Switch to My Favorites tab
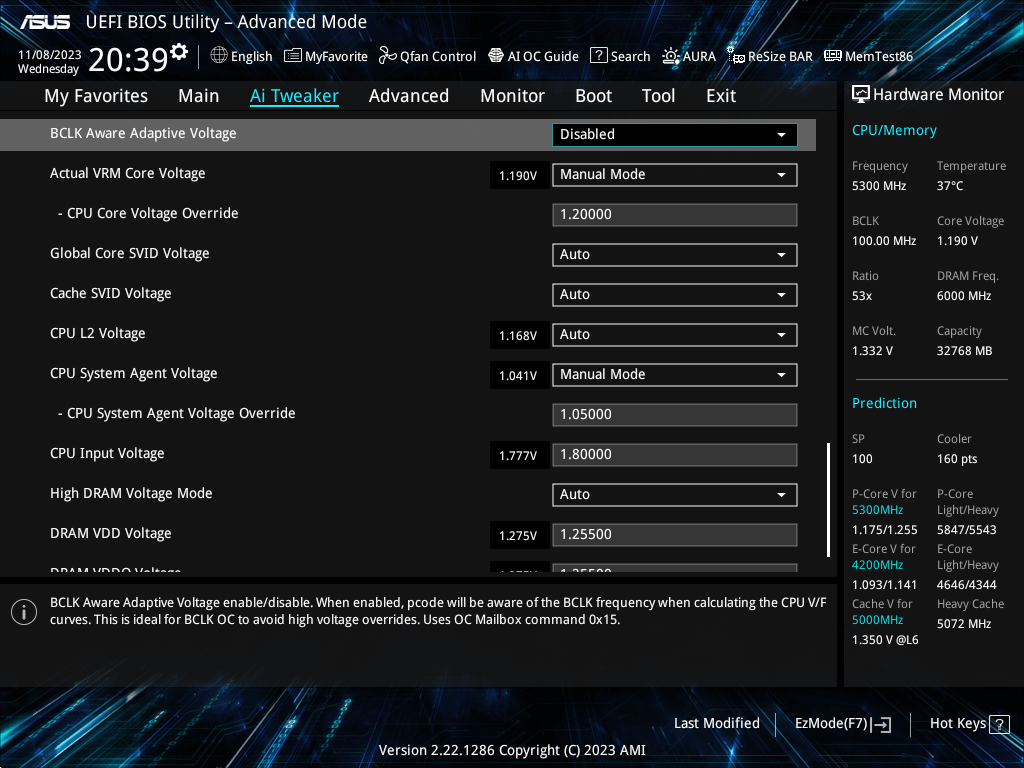Image resolution: width=1024 pixels, height=768 pixels. pyautogui.click(x=96, y=96)
